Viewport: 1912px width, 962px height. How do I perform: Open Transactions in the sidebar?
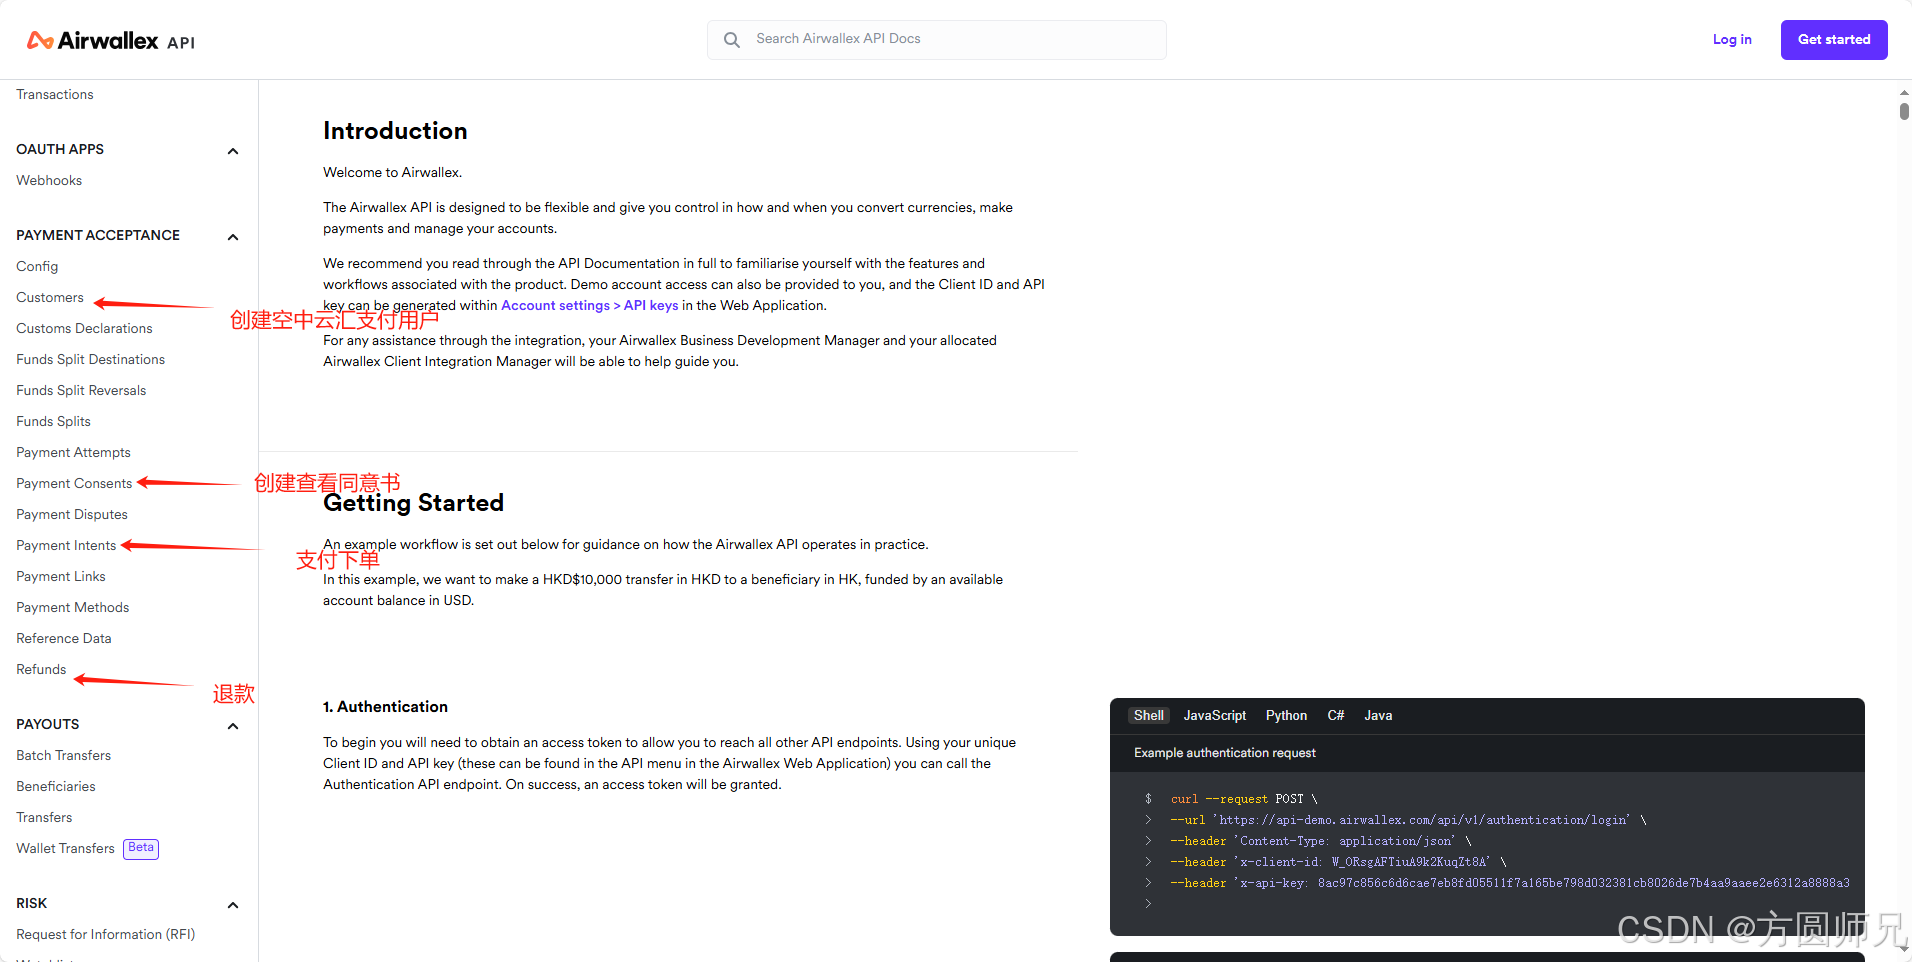tap(55, 94)
